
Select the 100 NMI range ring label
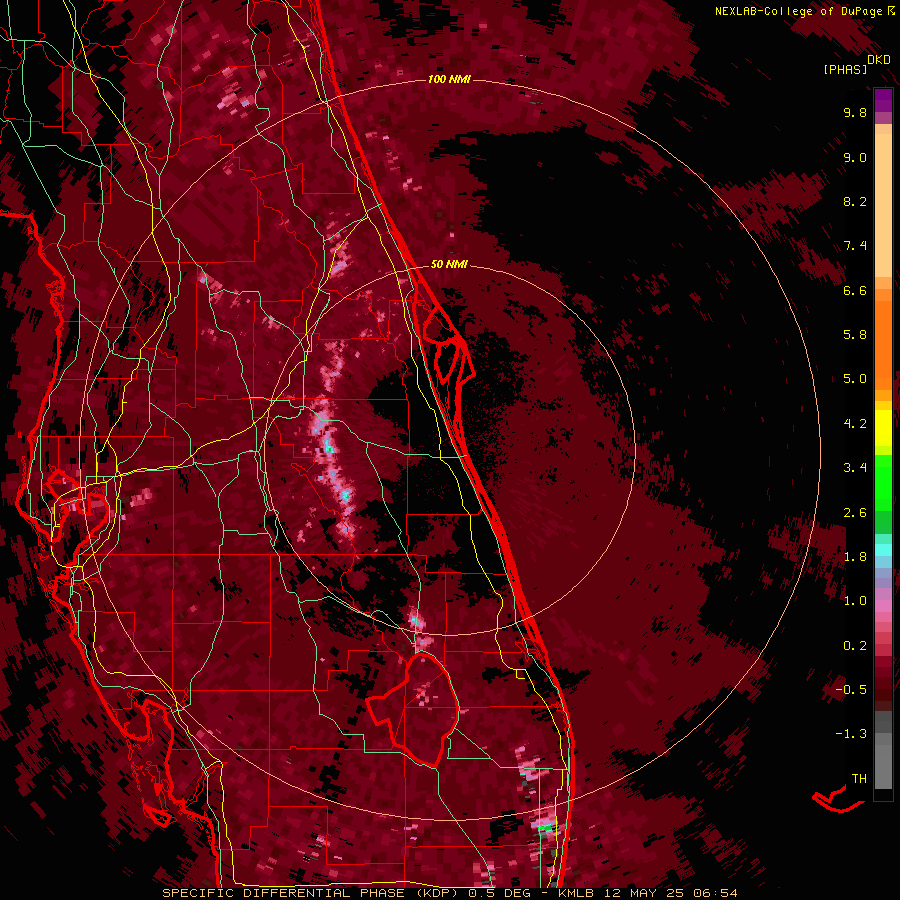(449, 79)
